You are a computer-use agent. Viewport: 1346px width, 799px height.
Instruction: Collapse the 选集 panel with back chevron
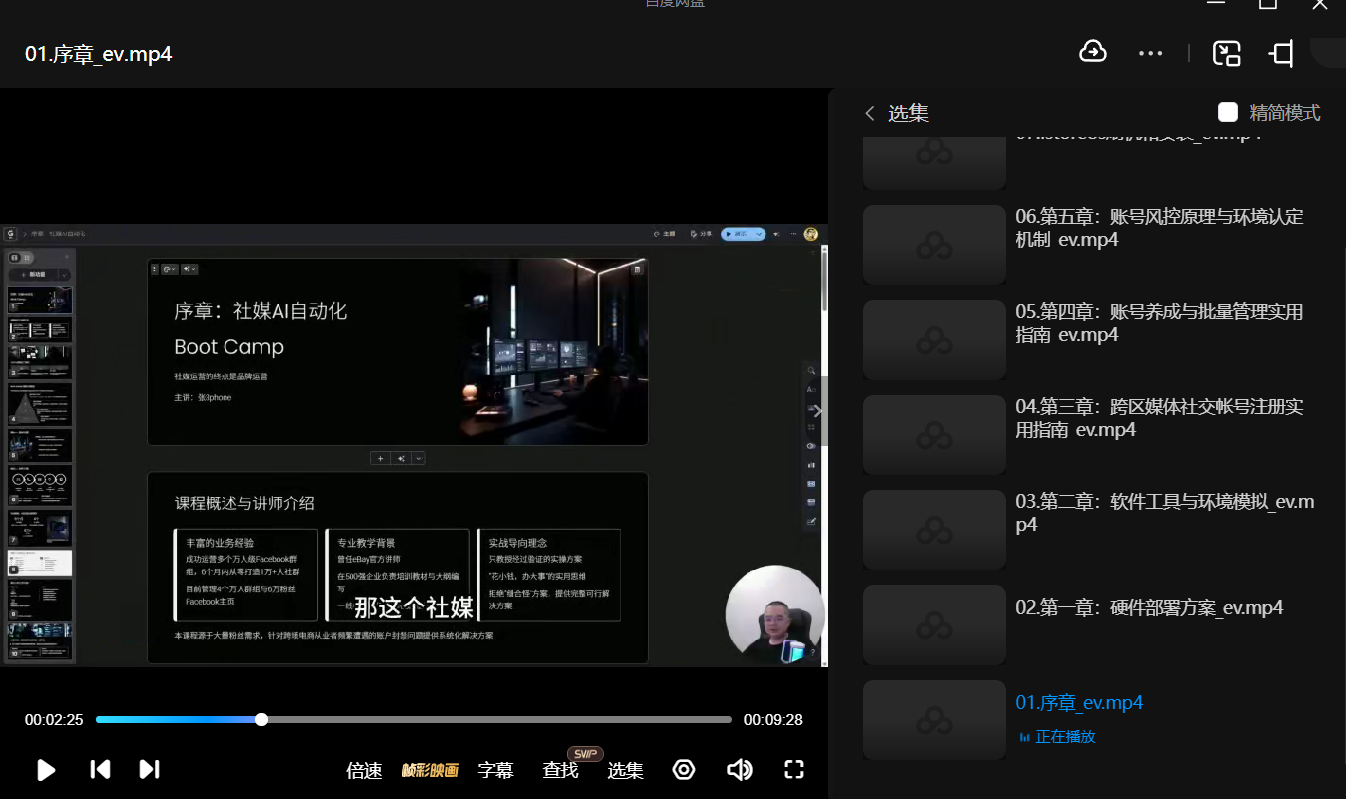click(x=870, y=113)
